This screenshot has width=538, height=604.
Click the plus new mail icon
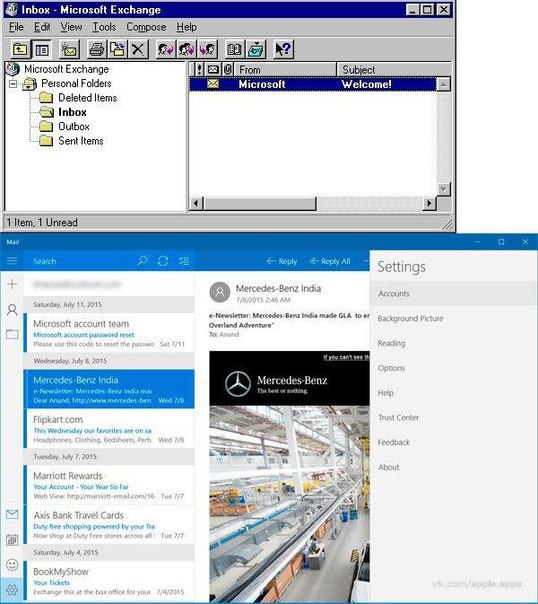[12, 284]
